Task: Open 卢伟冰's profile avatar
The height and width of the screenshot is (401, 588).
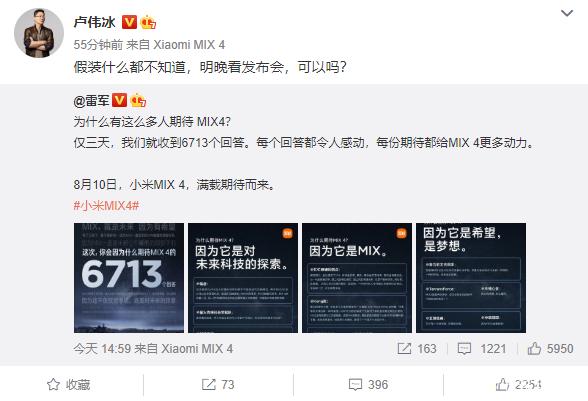Action: point(39,33)
